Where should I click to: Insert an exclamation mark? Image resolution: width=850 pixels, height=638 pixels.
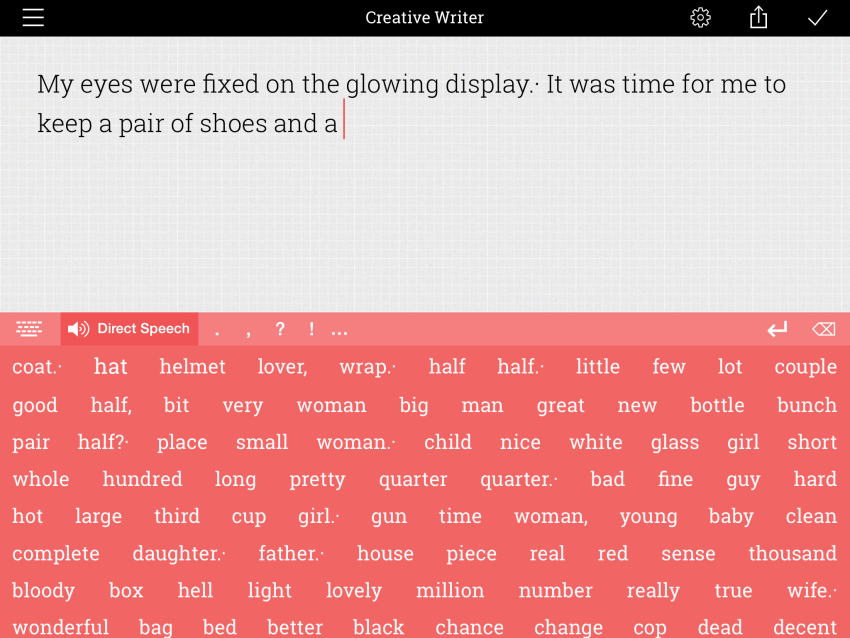311,328
